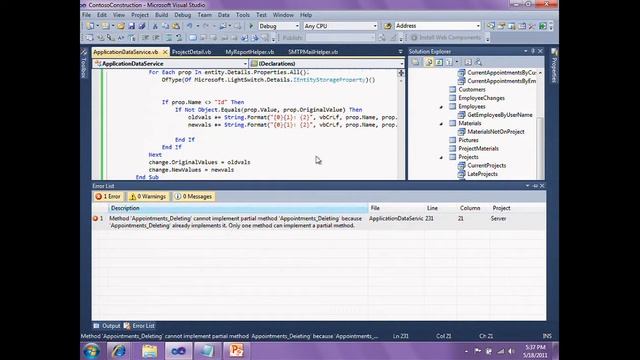Open the Tools menu
The width and height of the screenshot is (640, 360).
tap(242, 15)
